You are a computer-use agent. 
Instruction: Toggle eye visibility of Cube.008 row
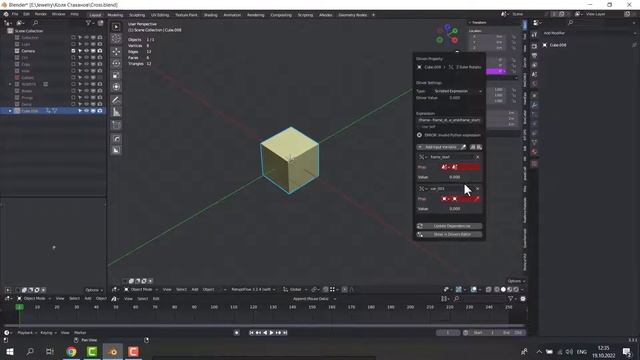point(87,111)
